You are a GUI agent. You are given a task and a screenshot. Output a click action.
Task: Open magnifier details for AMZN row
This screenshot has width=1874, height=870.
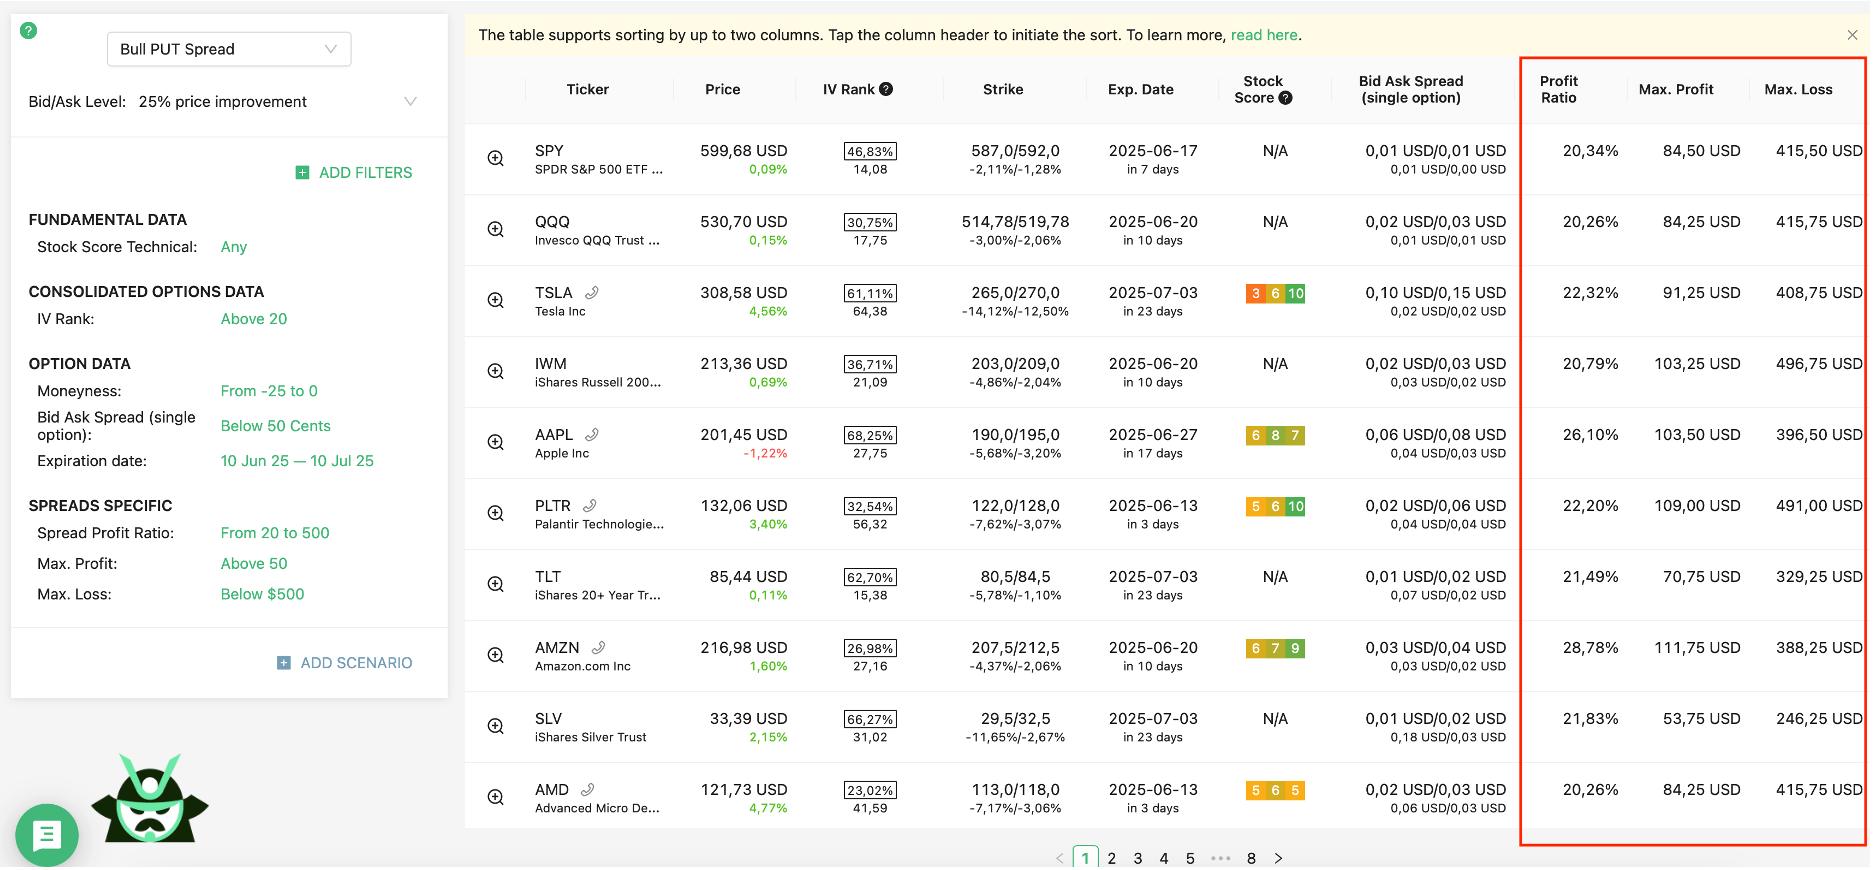click(x=495, y=656)
